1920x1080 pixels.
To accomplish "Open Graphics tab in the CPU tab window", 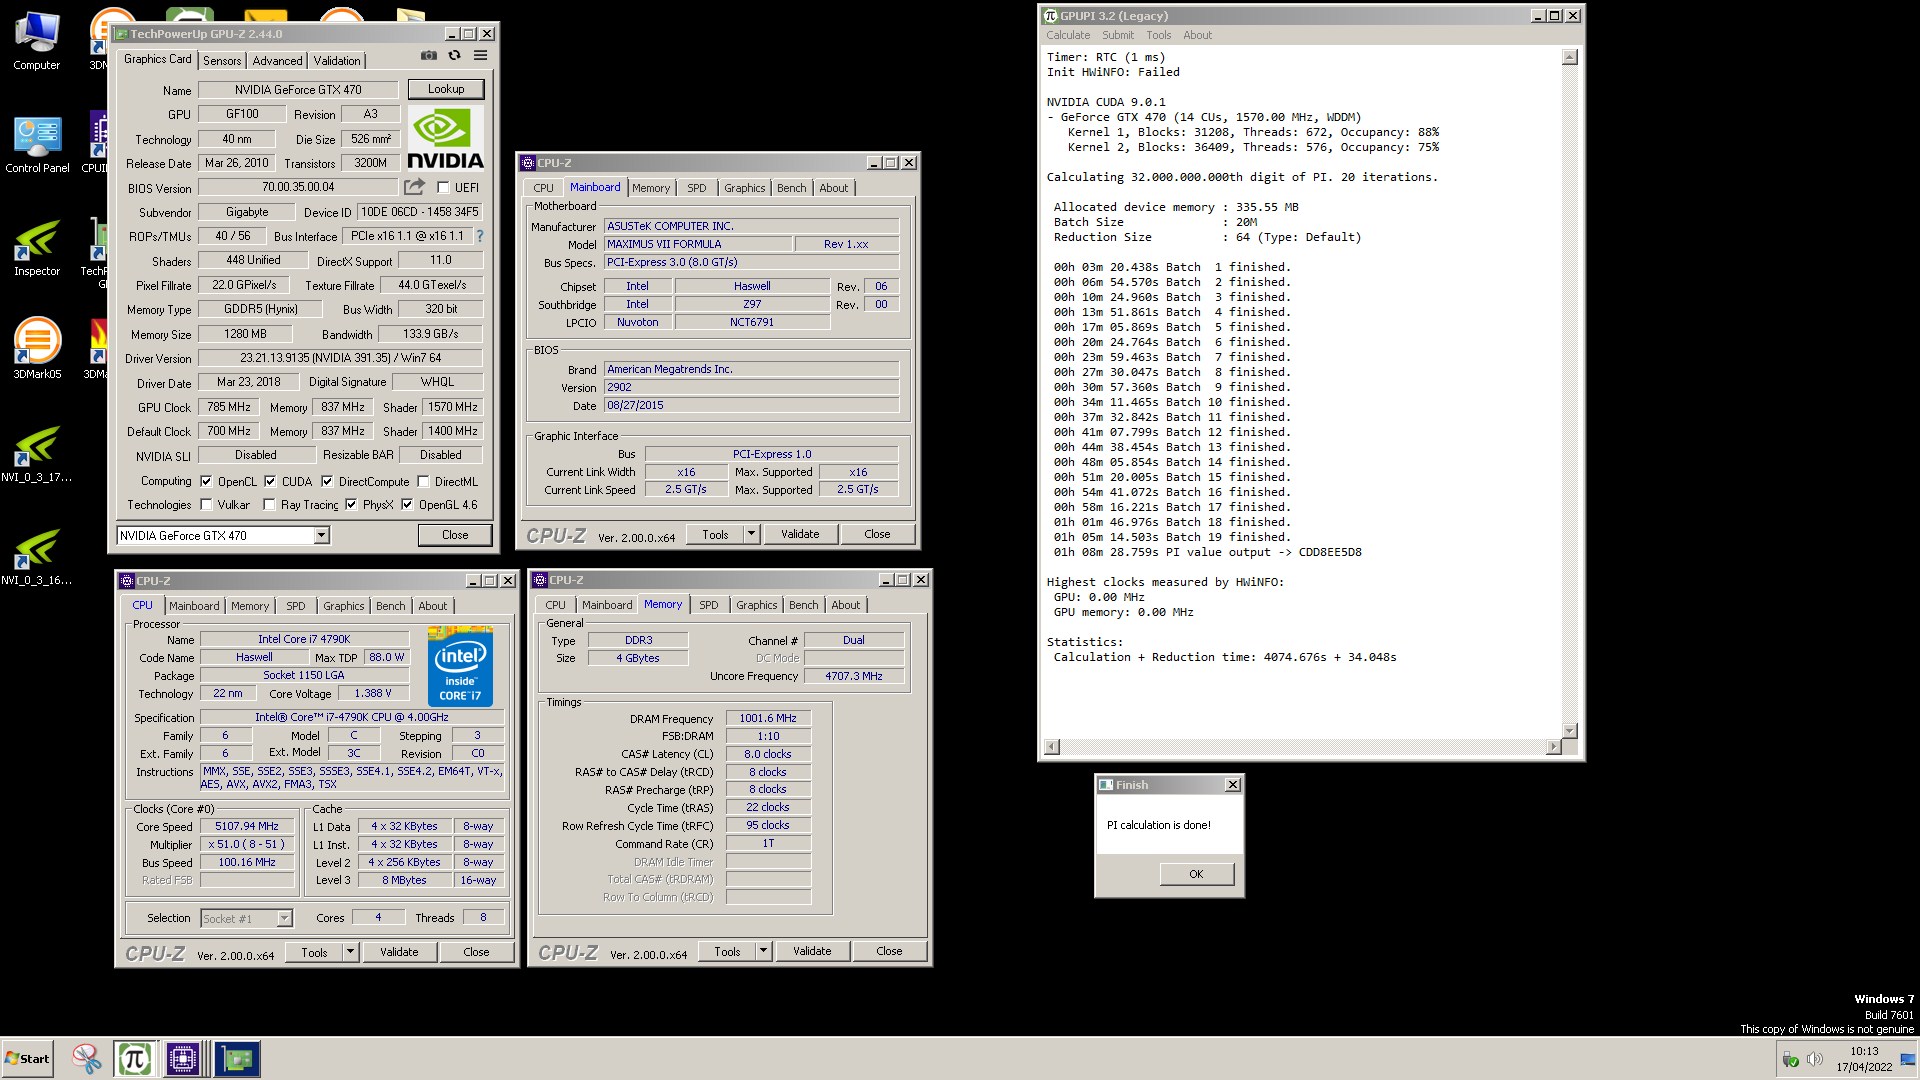I will pos(343,606).
